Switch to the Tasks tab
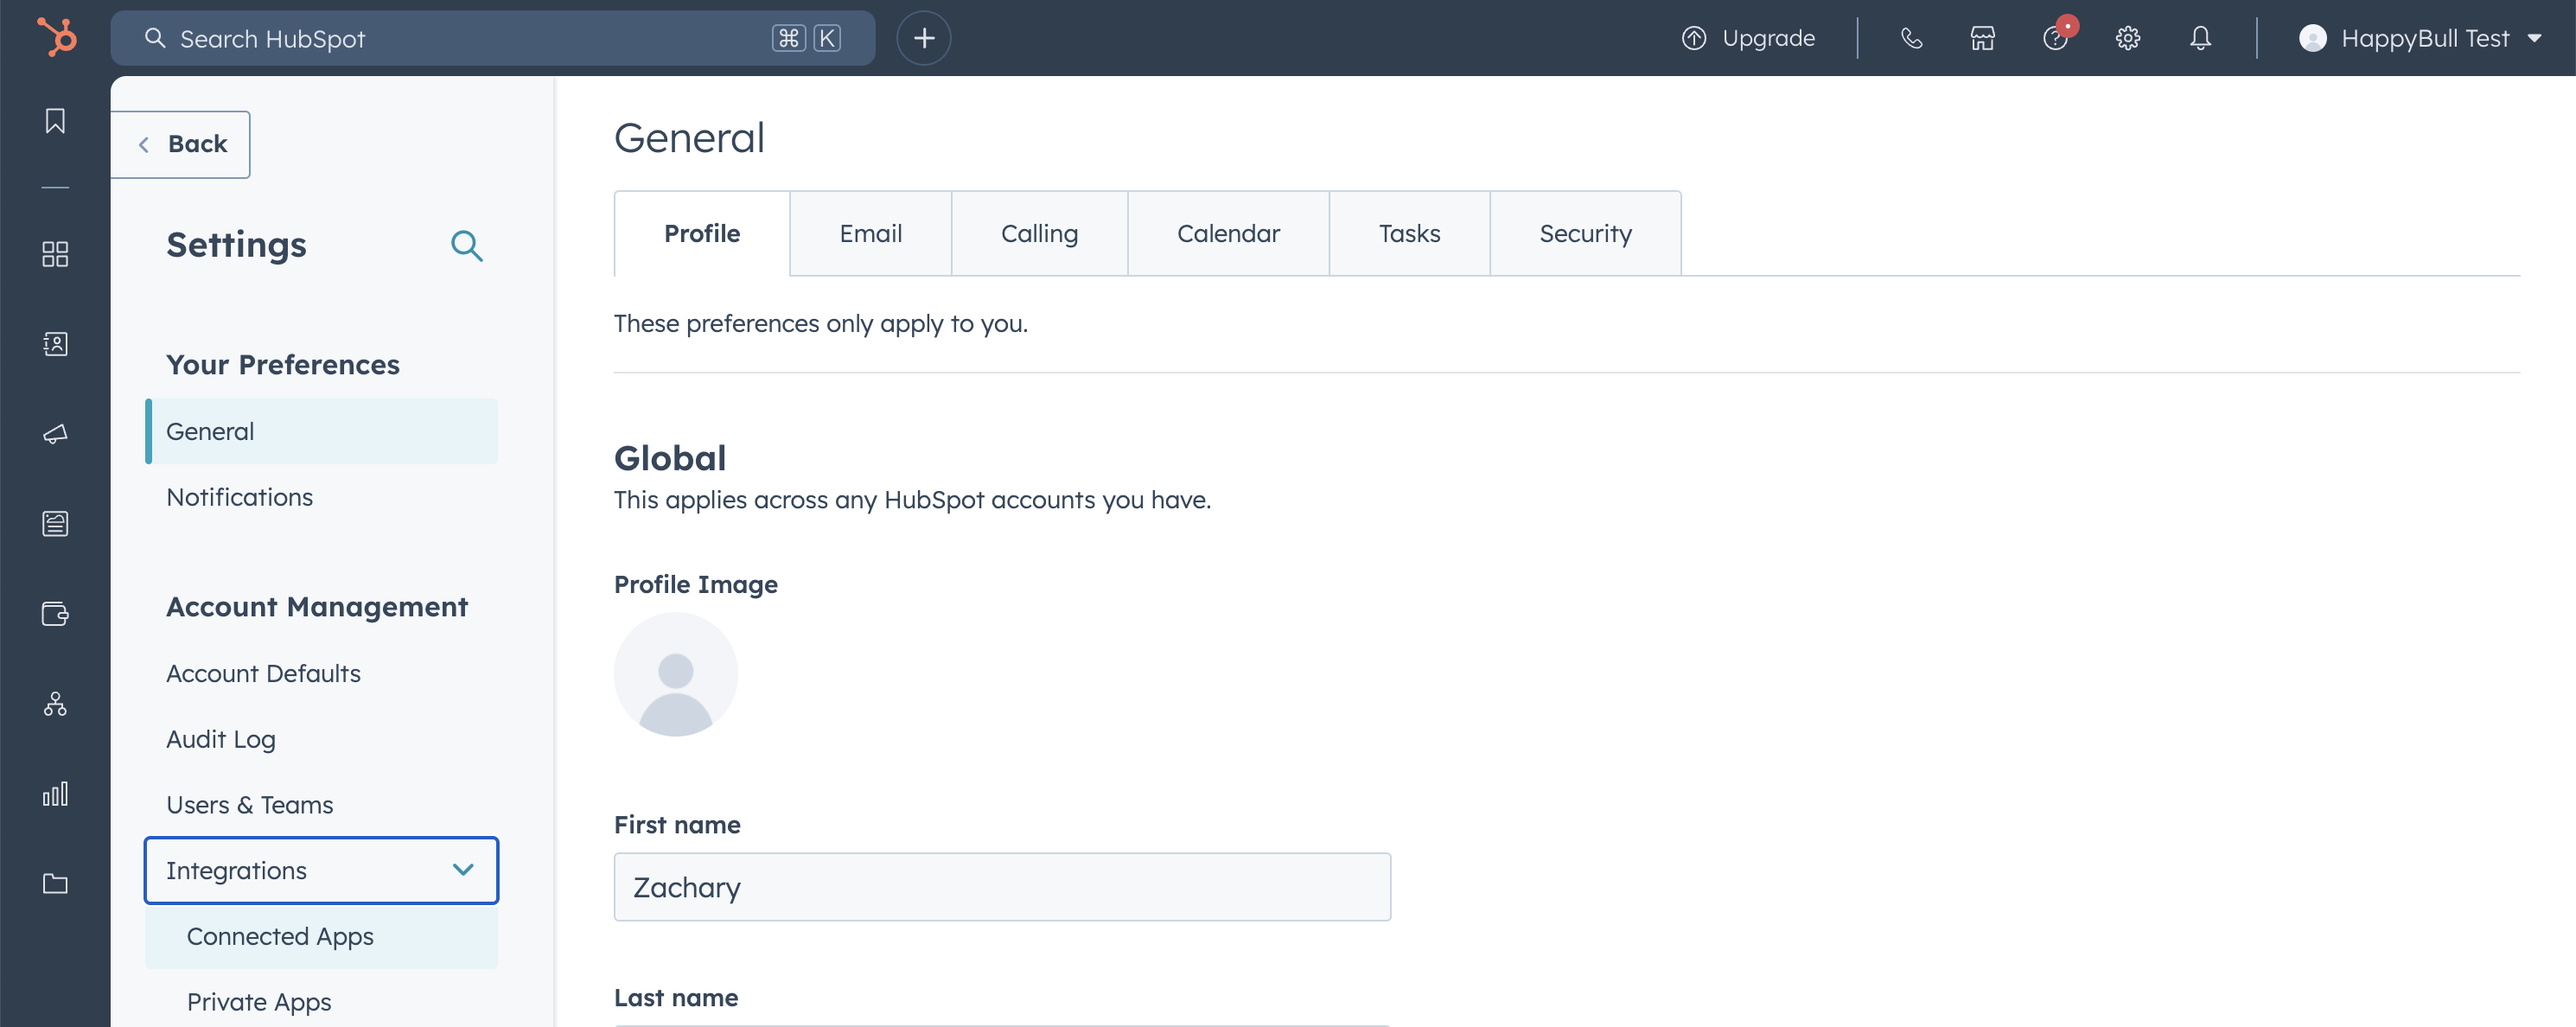 click(1409, 233)
